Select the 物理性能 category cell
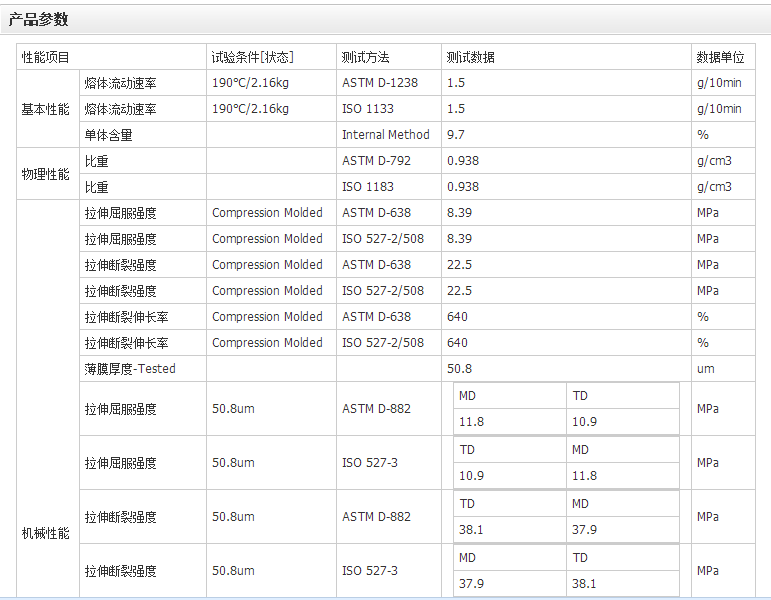This screenshot has height=600, width=771. pyautogui.click(x=46, y=174)
